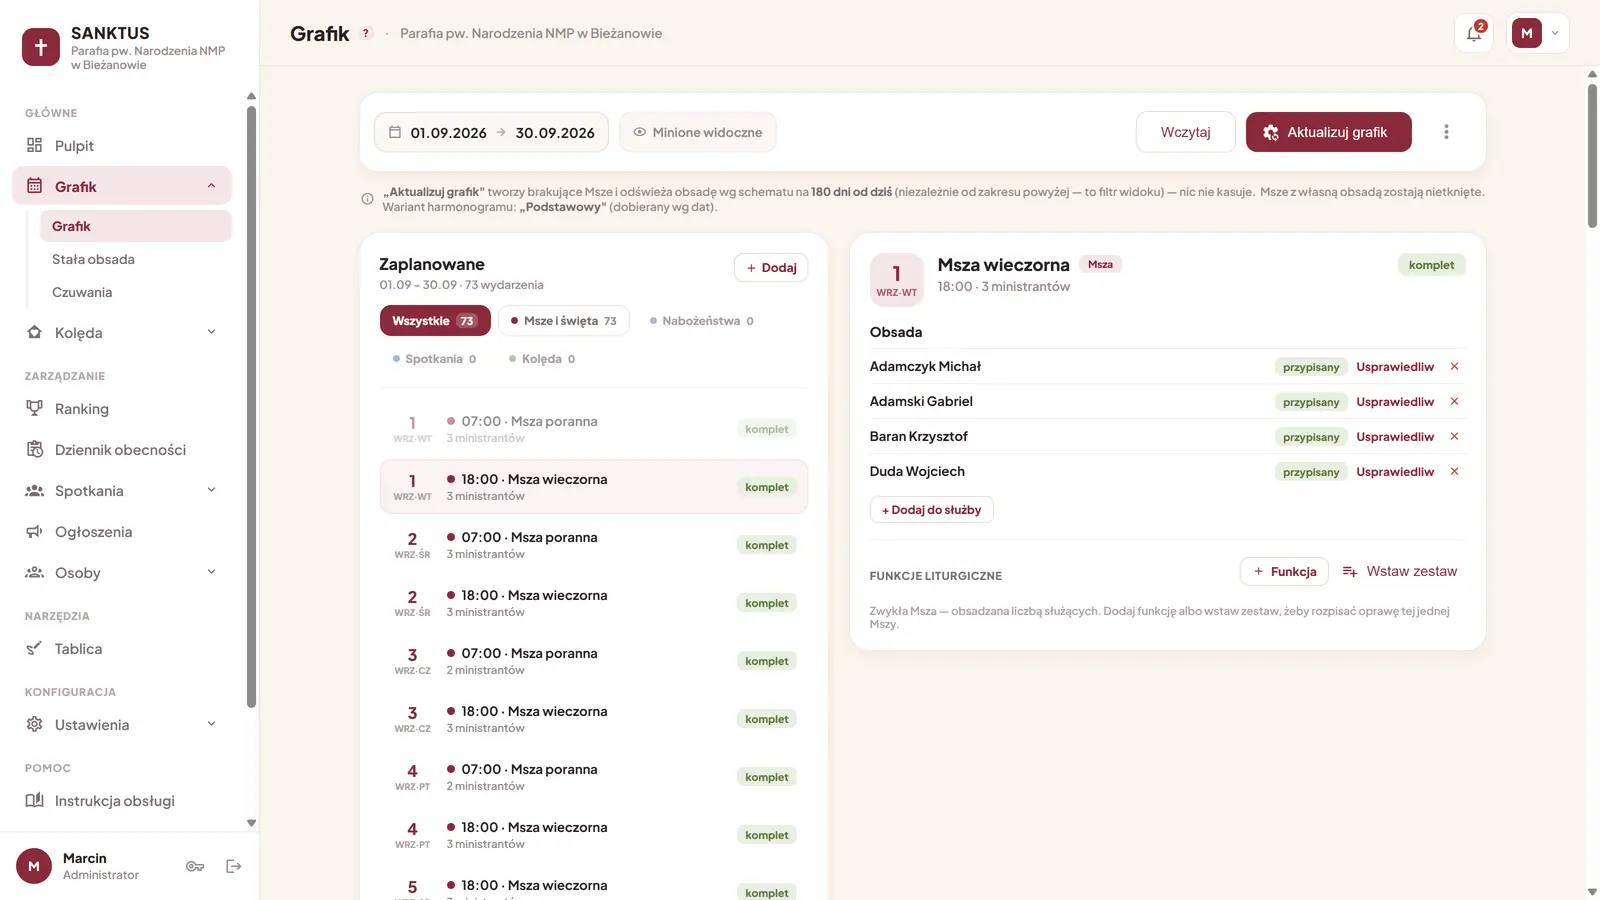1600x900 pixels.
Task: Remove Adamski Gabriel with the X icon
Action: coord(1455,402)
